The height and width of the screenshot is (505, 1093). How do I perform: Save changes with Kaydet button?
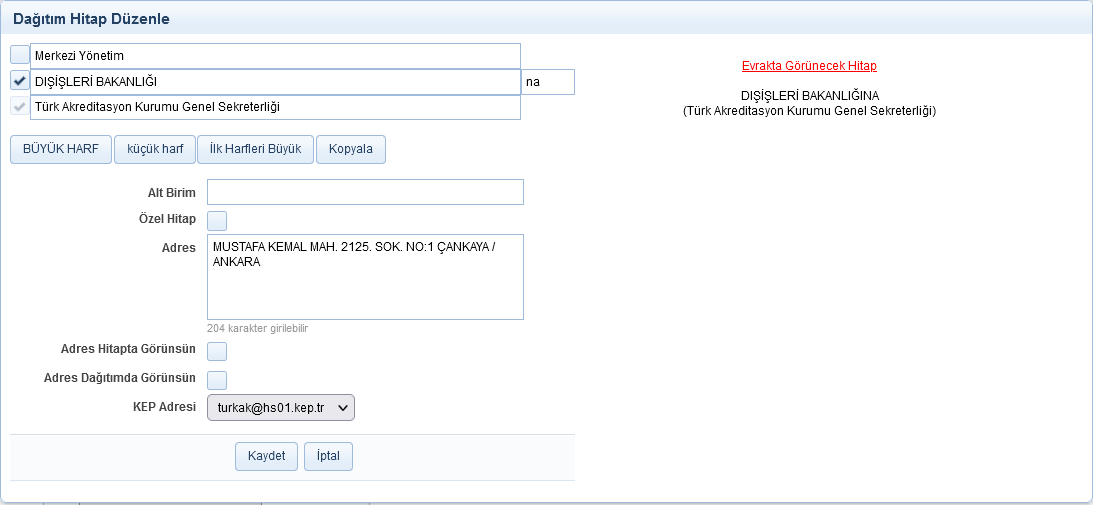[x=267, y=456]
